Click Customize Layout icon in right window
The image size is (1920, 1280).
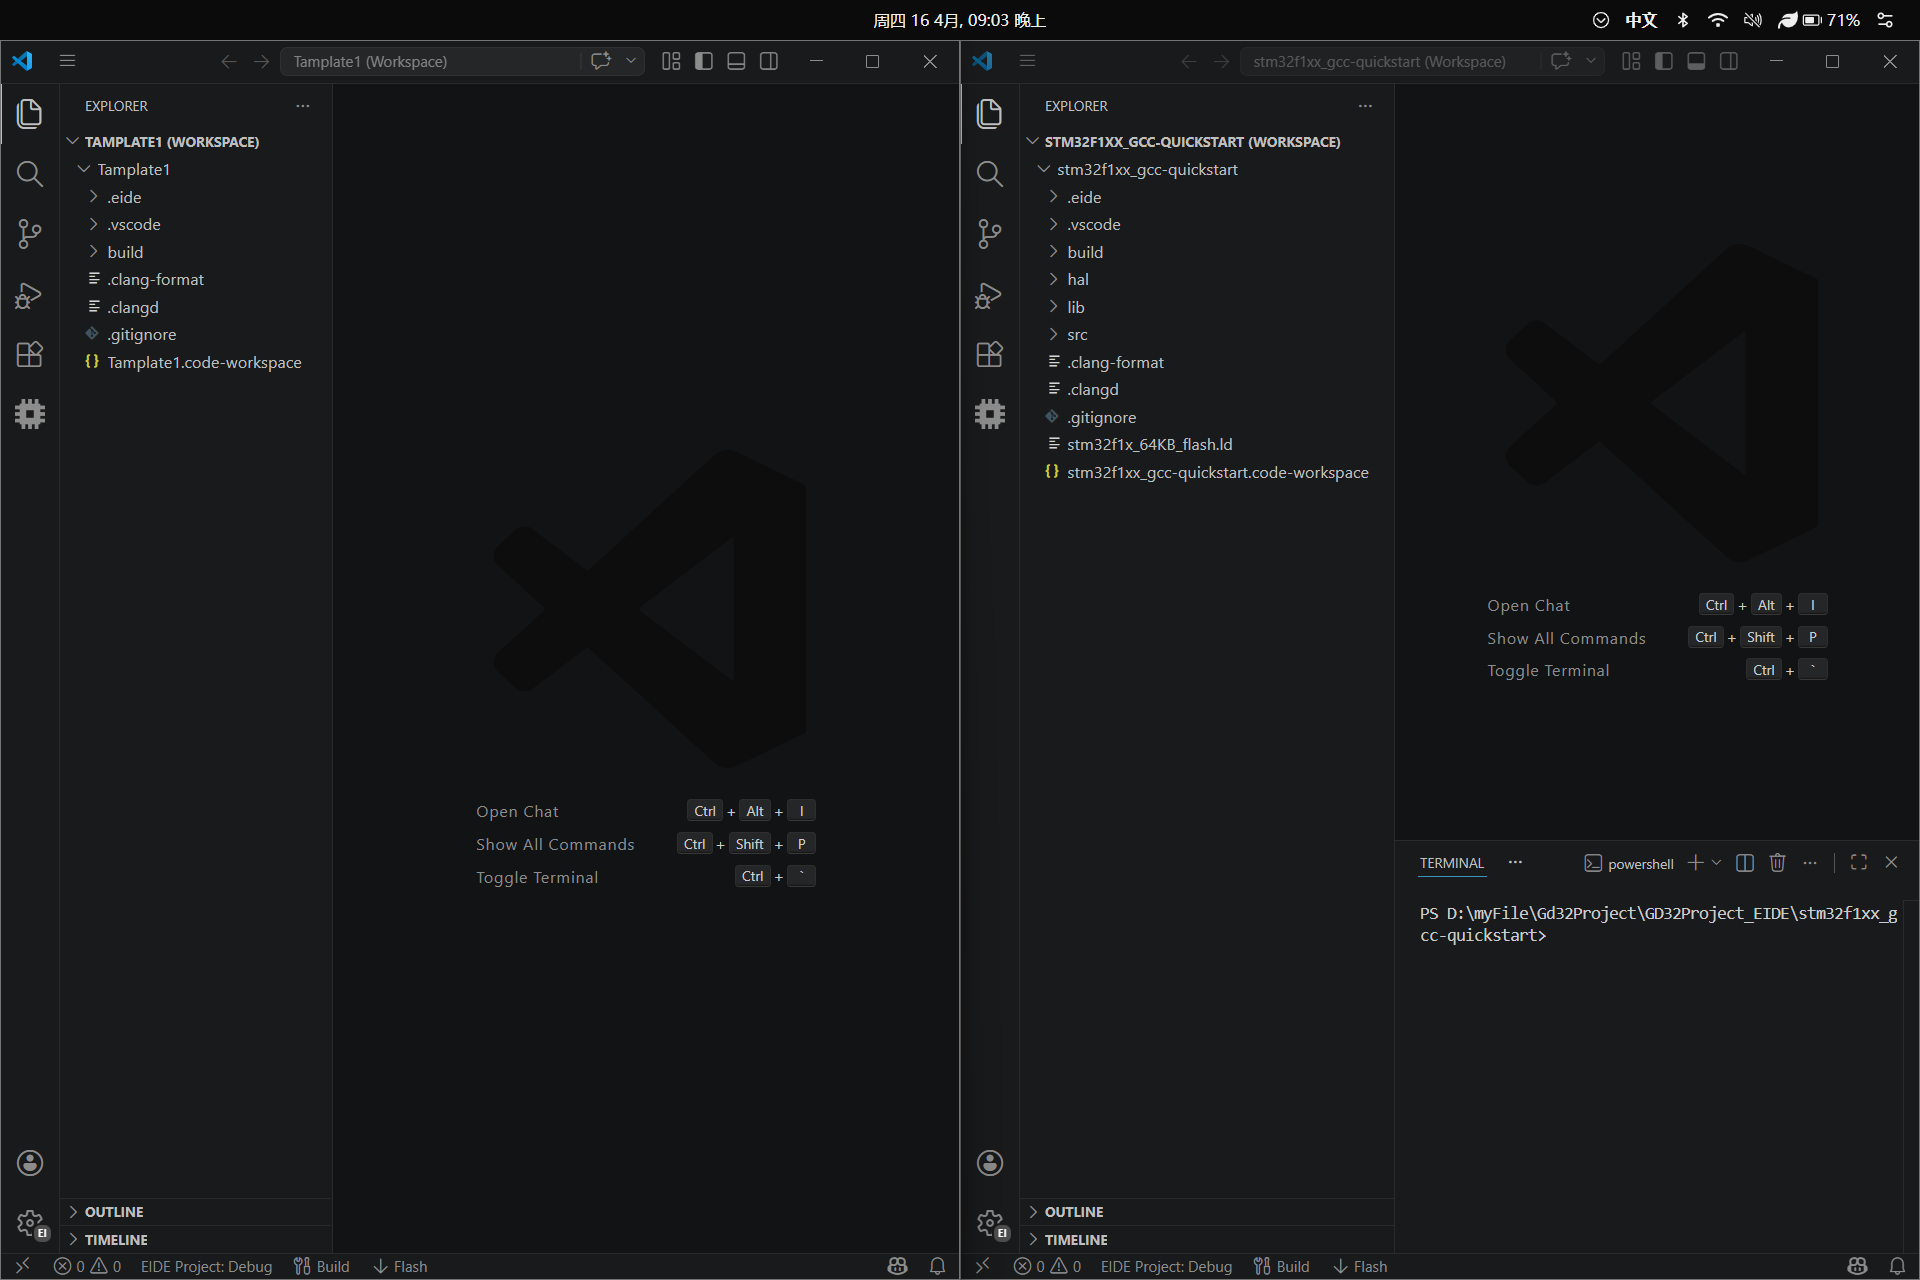1631,61
